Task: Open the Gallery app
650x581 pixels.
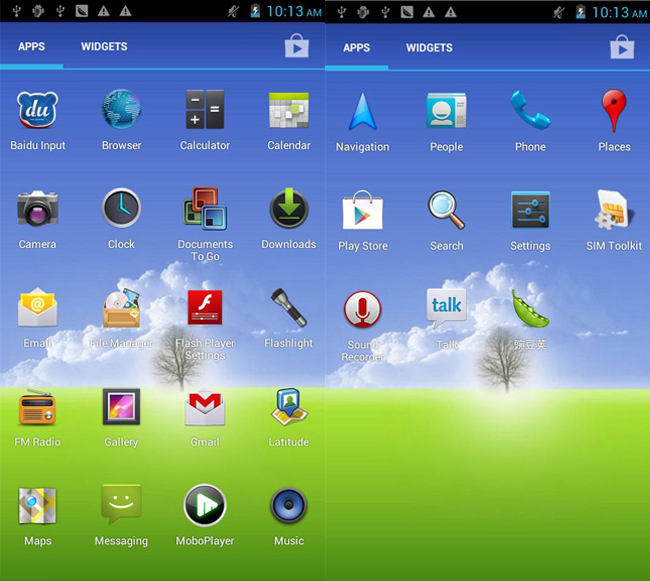Action: click(121, 407)
